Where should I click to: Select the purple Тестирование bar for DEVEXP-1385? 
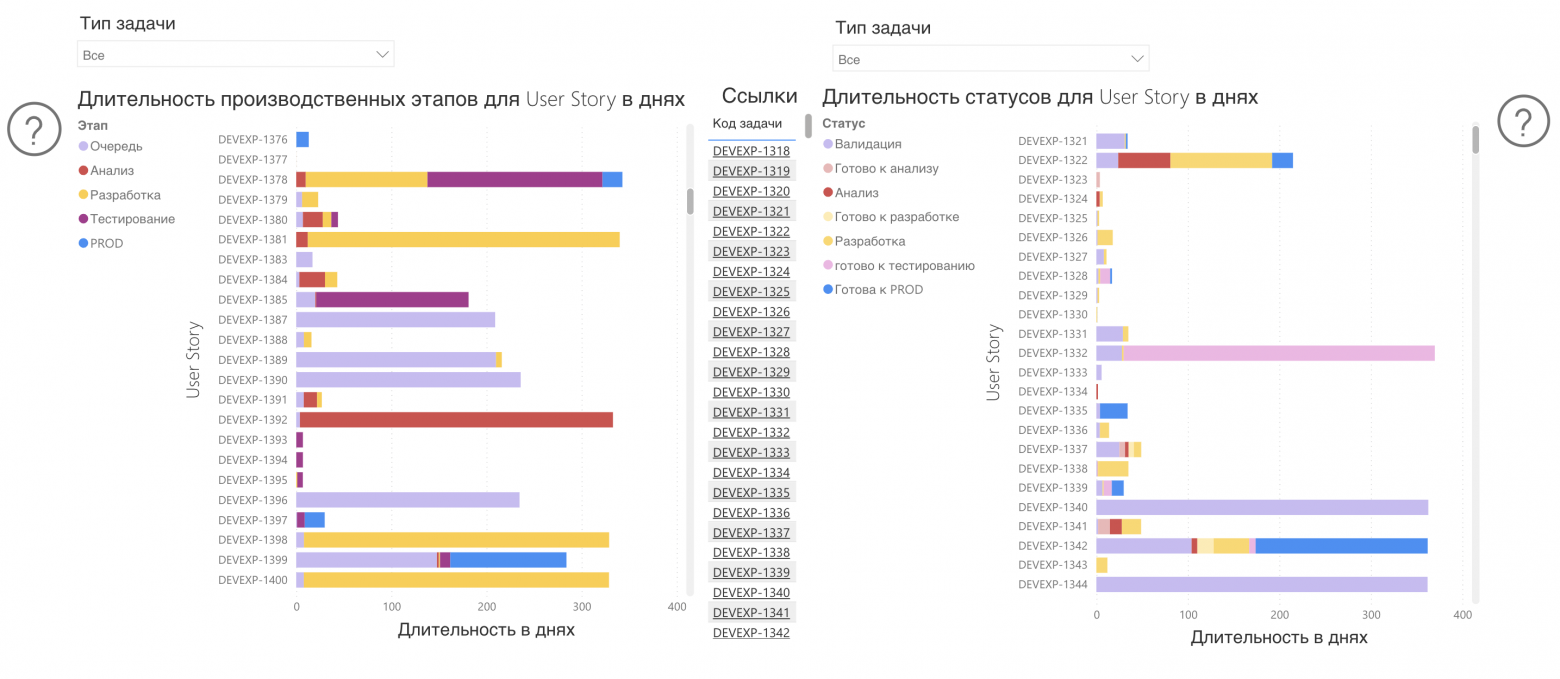click(392, 300)
